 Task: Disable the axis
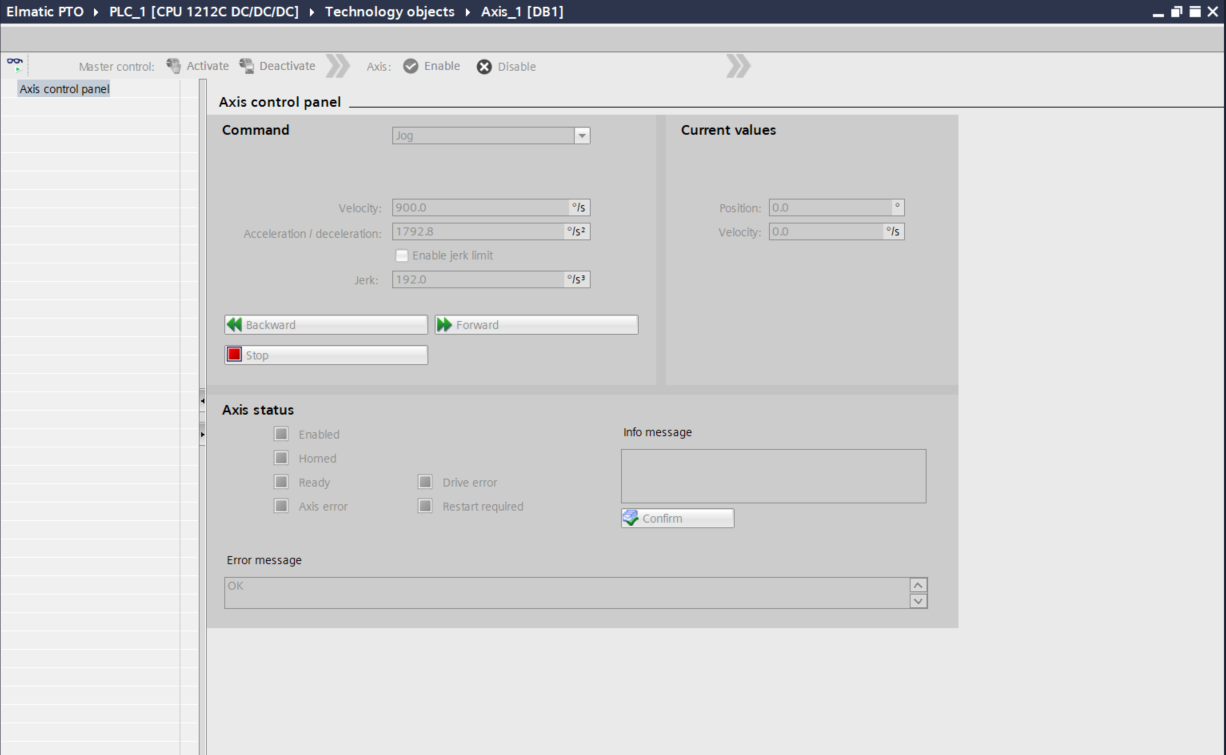click(x=506, y=67)
